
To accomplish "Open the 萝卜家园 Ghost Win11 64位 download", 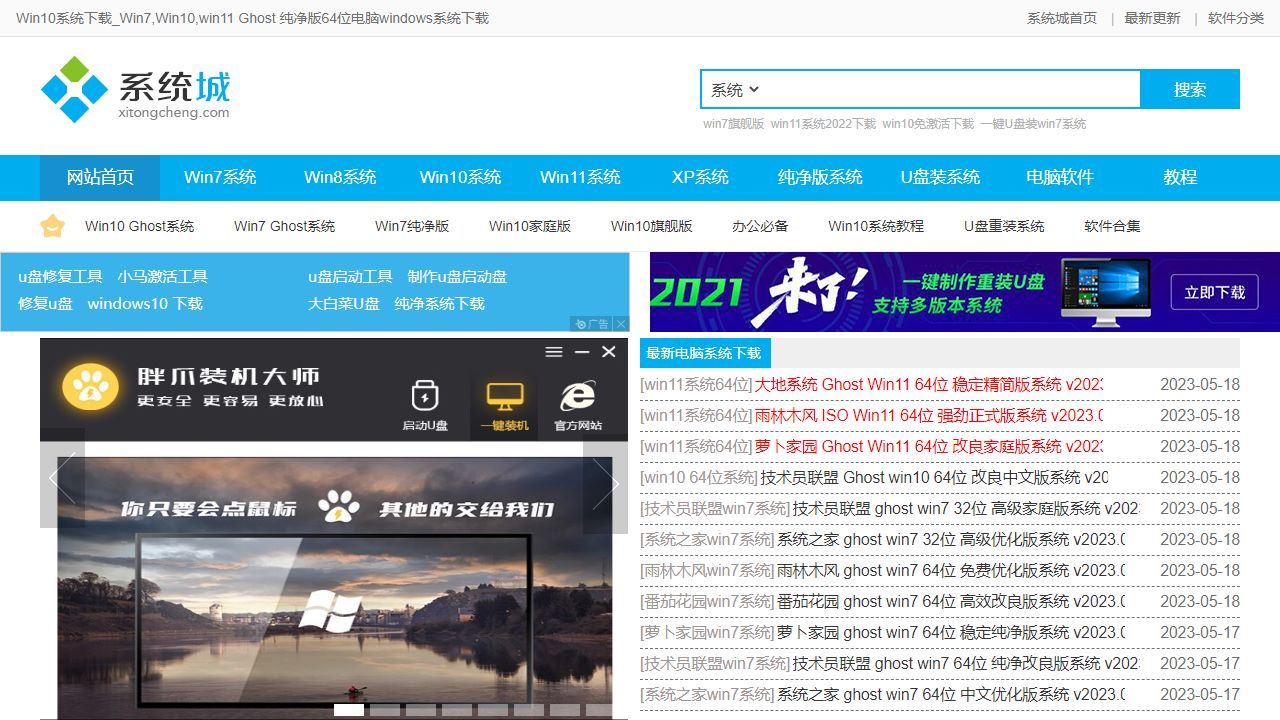I will pyautogui.click(x=928, y=446).
